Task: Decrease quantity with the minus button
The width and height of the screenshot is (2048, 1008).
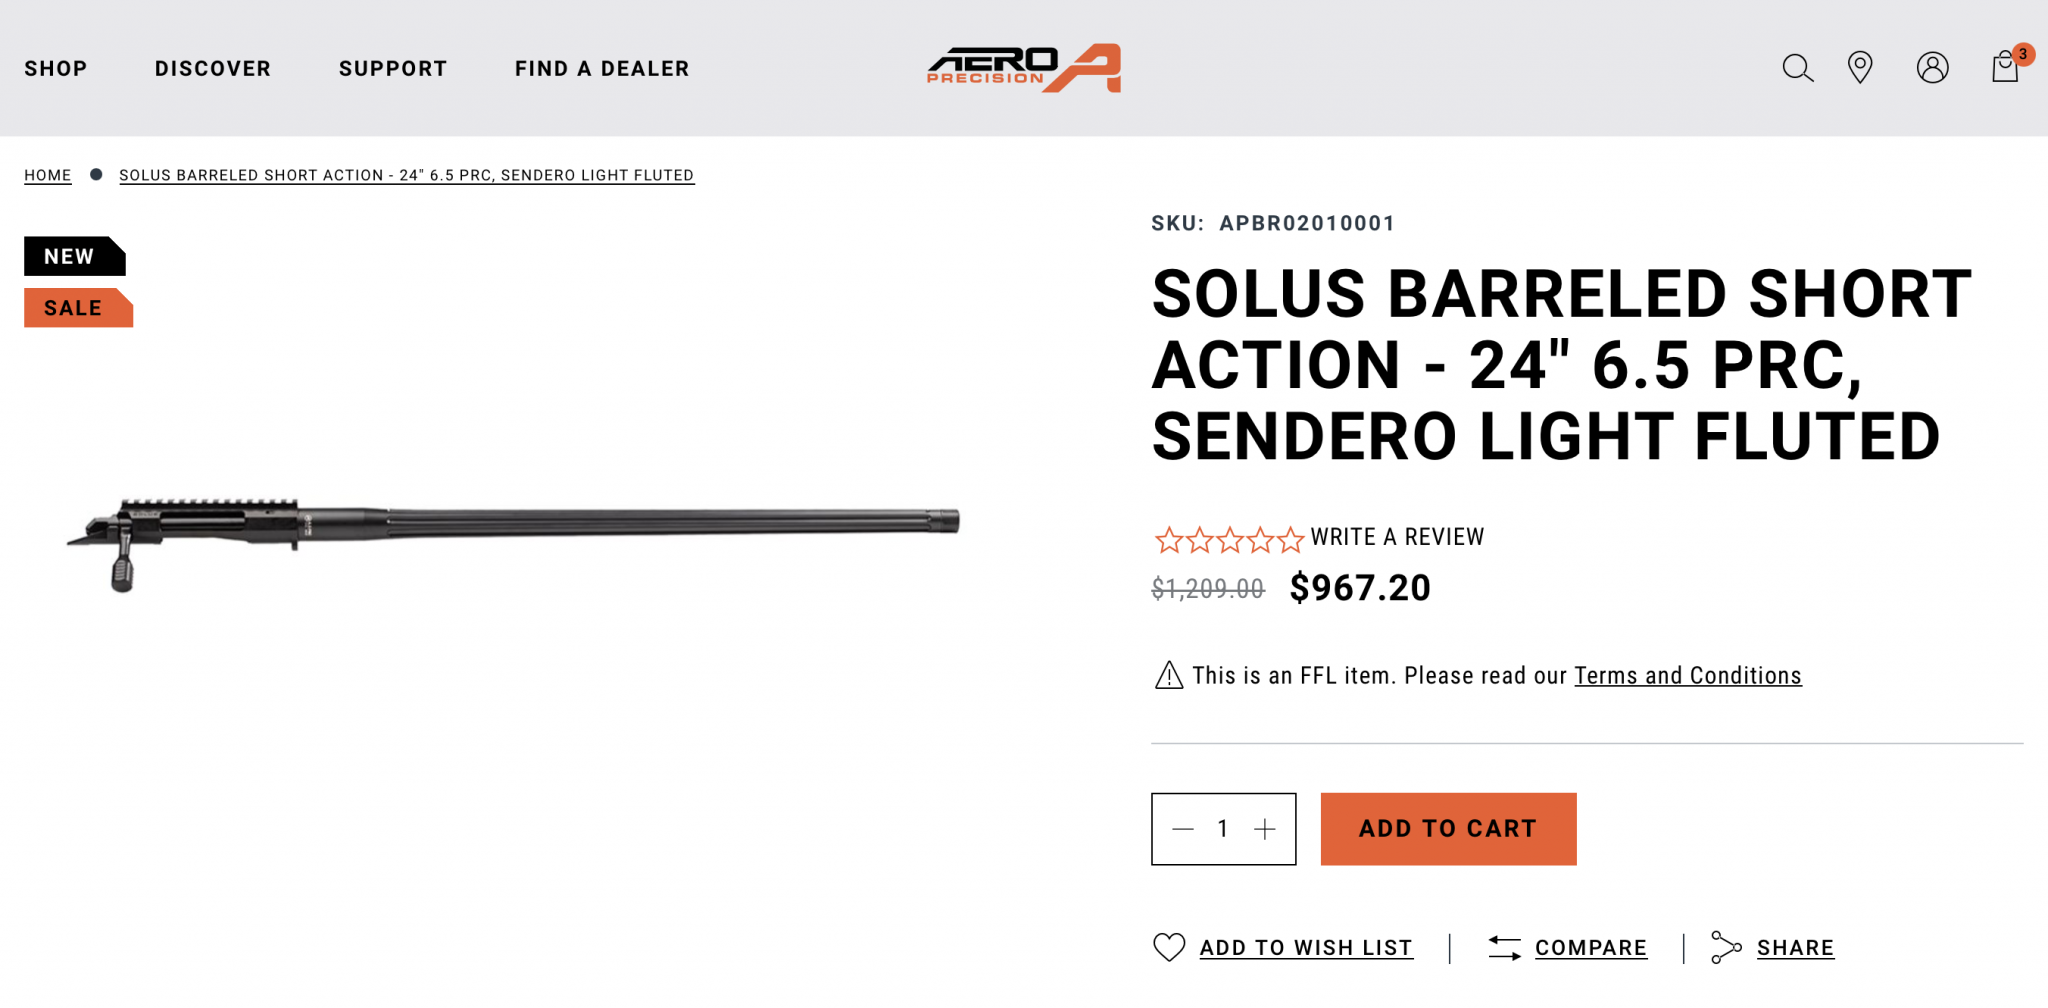Action: (1183, 829)
